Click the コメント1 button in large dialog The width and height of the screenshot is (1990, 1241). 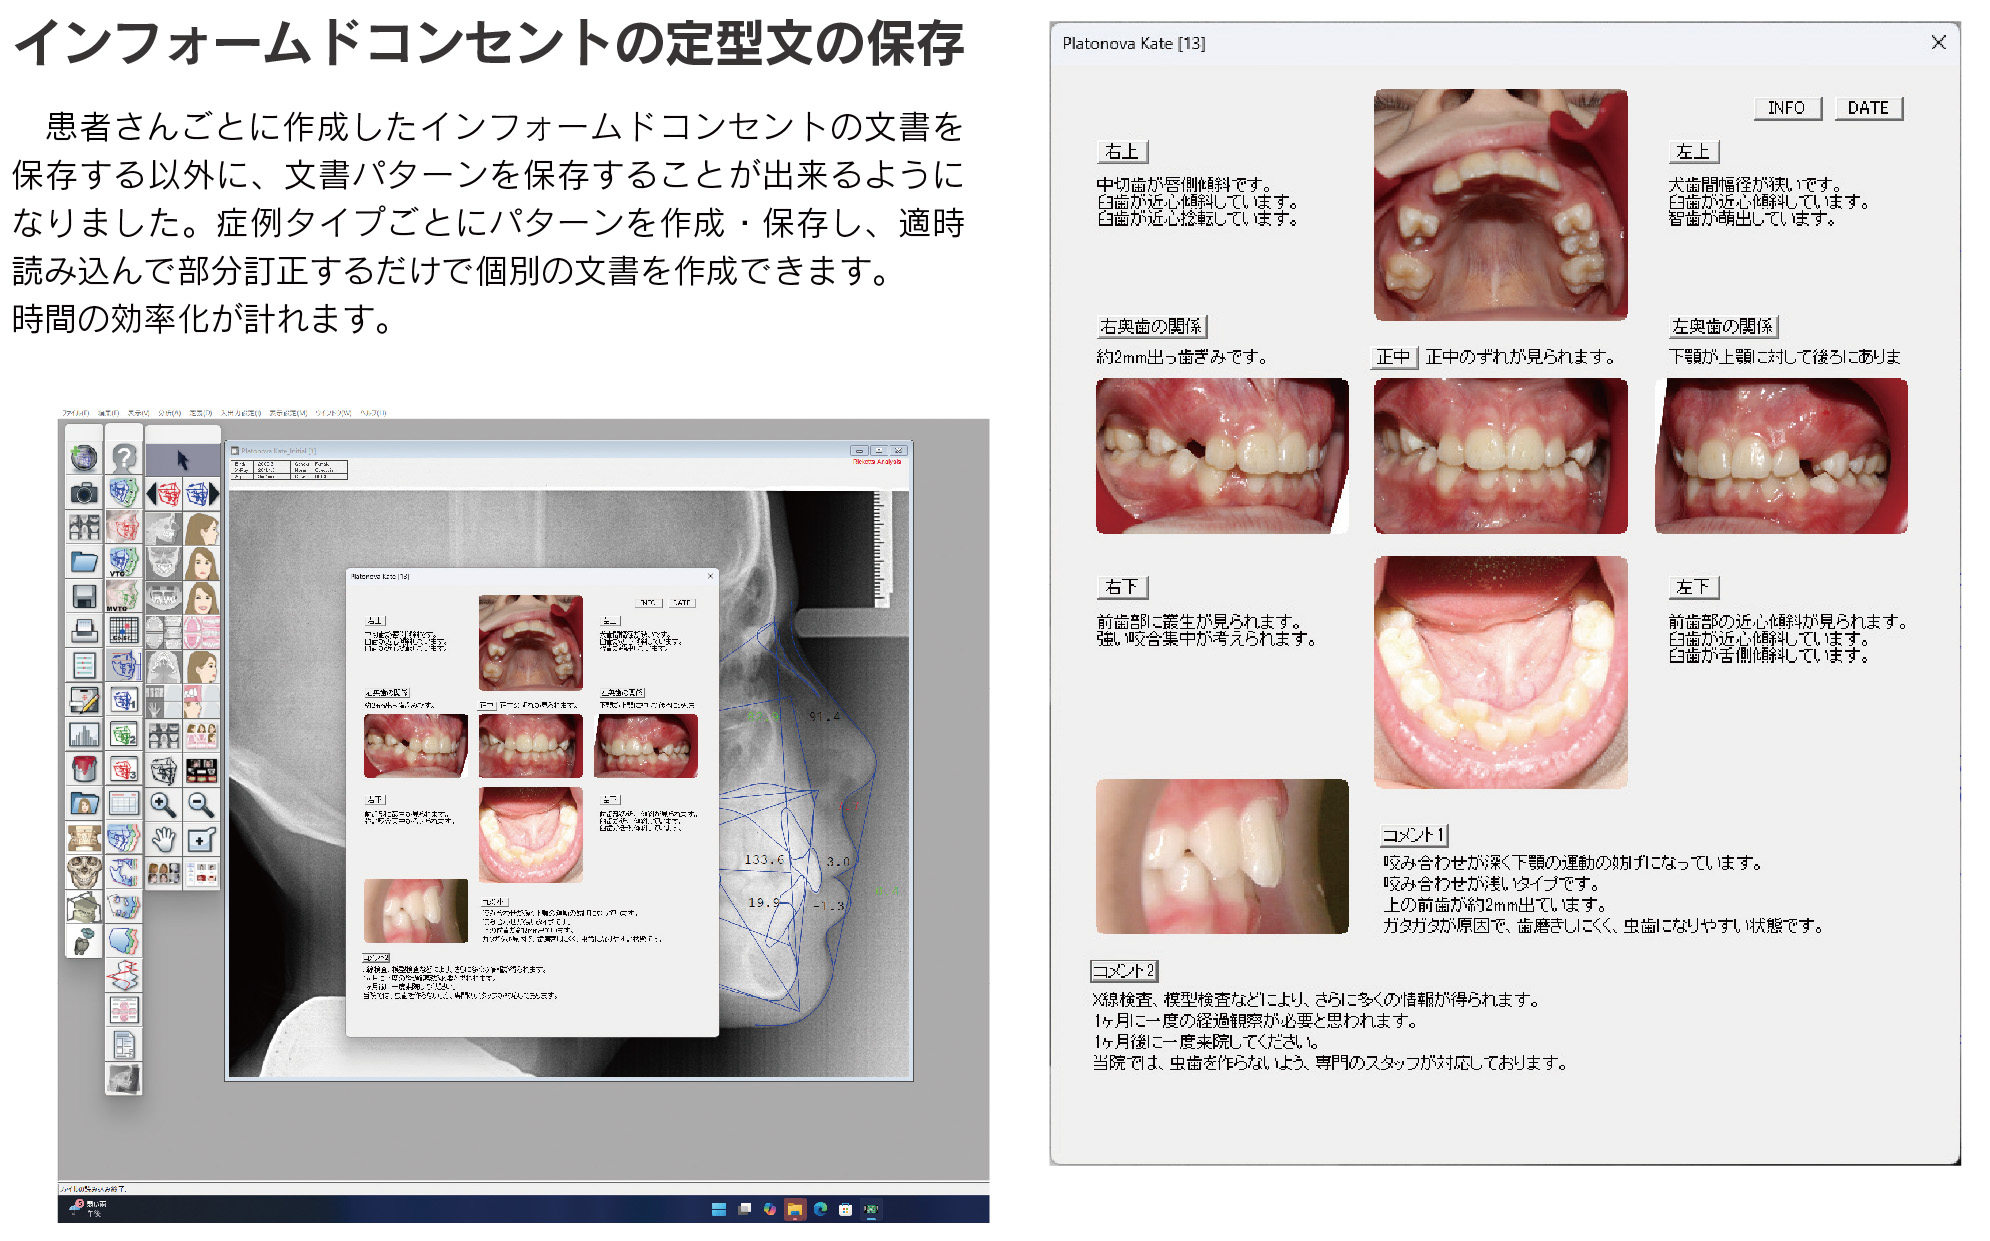(1414, 834)
